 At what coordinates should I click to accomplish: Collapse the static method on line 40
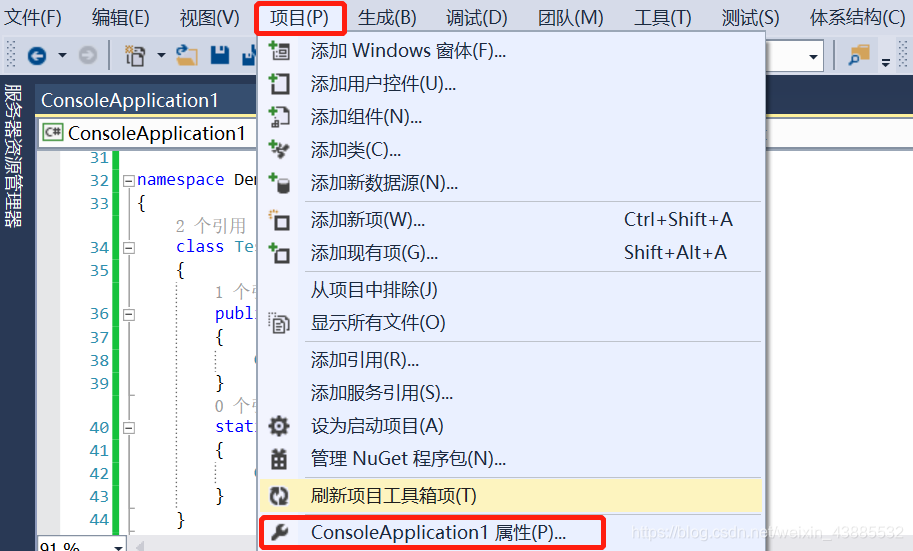pyautogui.click(x=129, y=428)
